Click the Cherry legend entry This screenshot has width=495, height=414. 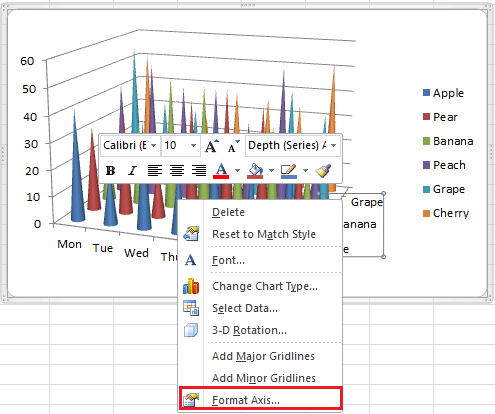pos(446,213)
